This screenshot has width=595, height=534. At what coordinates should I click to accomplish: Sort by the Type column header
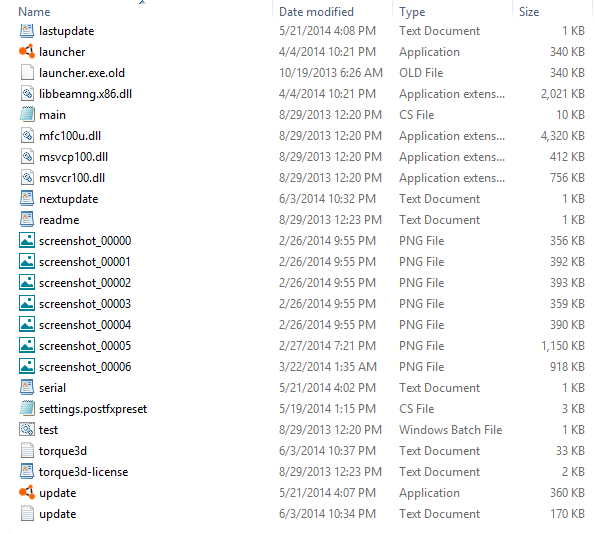point(412,12)
